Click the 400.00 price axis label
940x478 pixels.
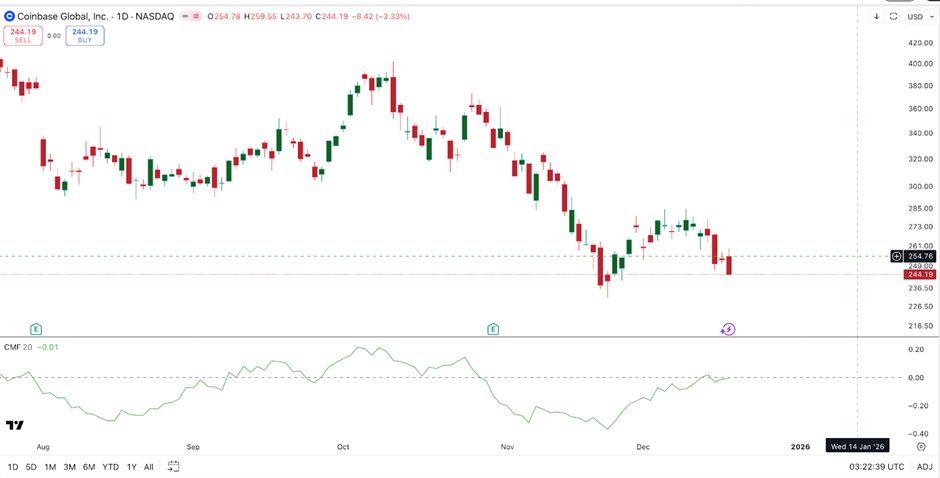tap(921, 64)
